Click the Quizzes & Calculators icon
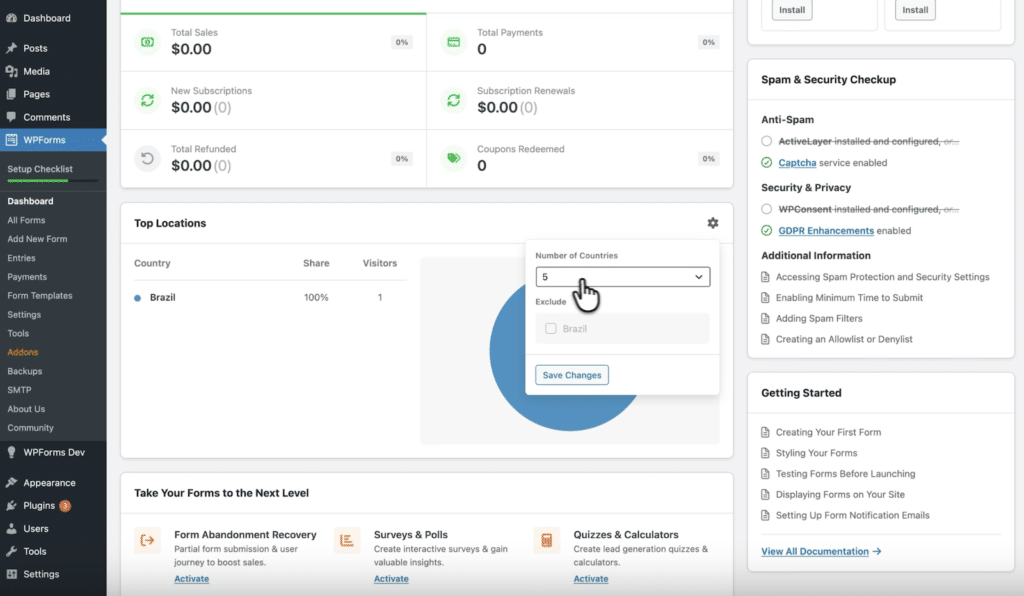This screenshot has height=596, width=1024. [547, 541]
